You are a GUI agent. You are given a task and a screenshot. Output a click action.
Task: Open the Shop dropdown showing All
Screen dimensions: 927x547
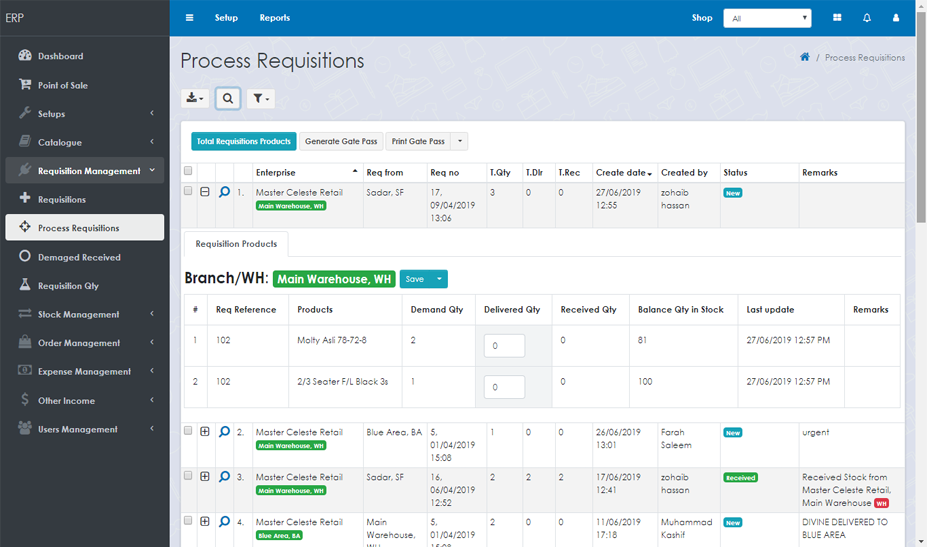(x=768, y=18)
